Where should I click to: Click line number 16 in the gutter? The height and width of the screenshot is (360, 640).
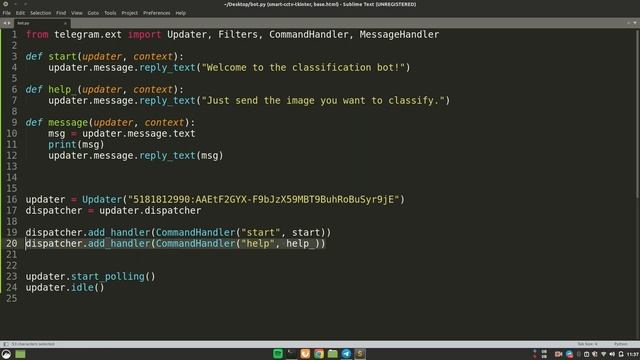[x=11, y=199]
